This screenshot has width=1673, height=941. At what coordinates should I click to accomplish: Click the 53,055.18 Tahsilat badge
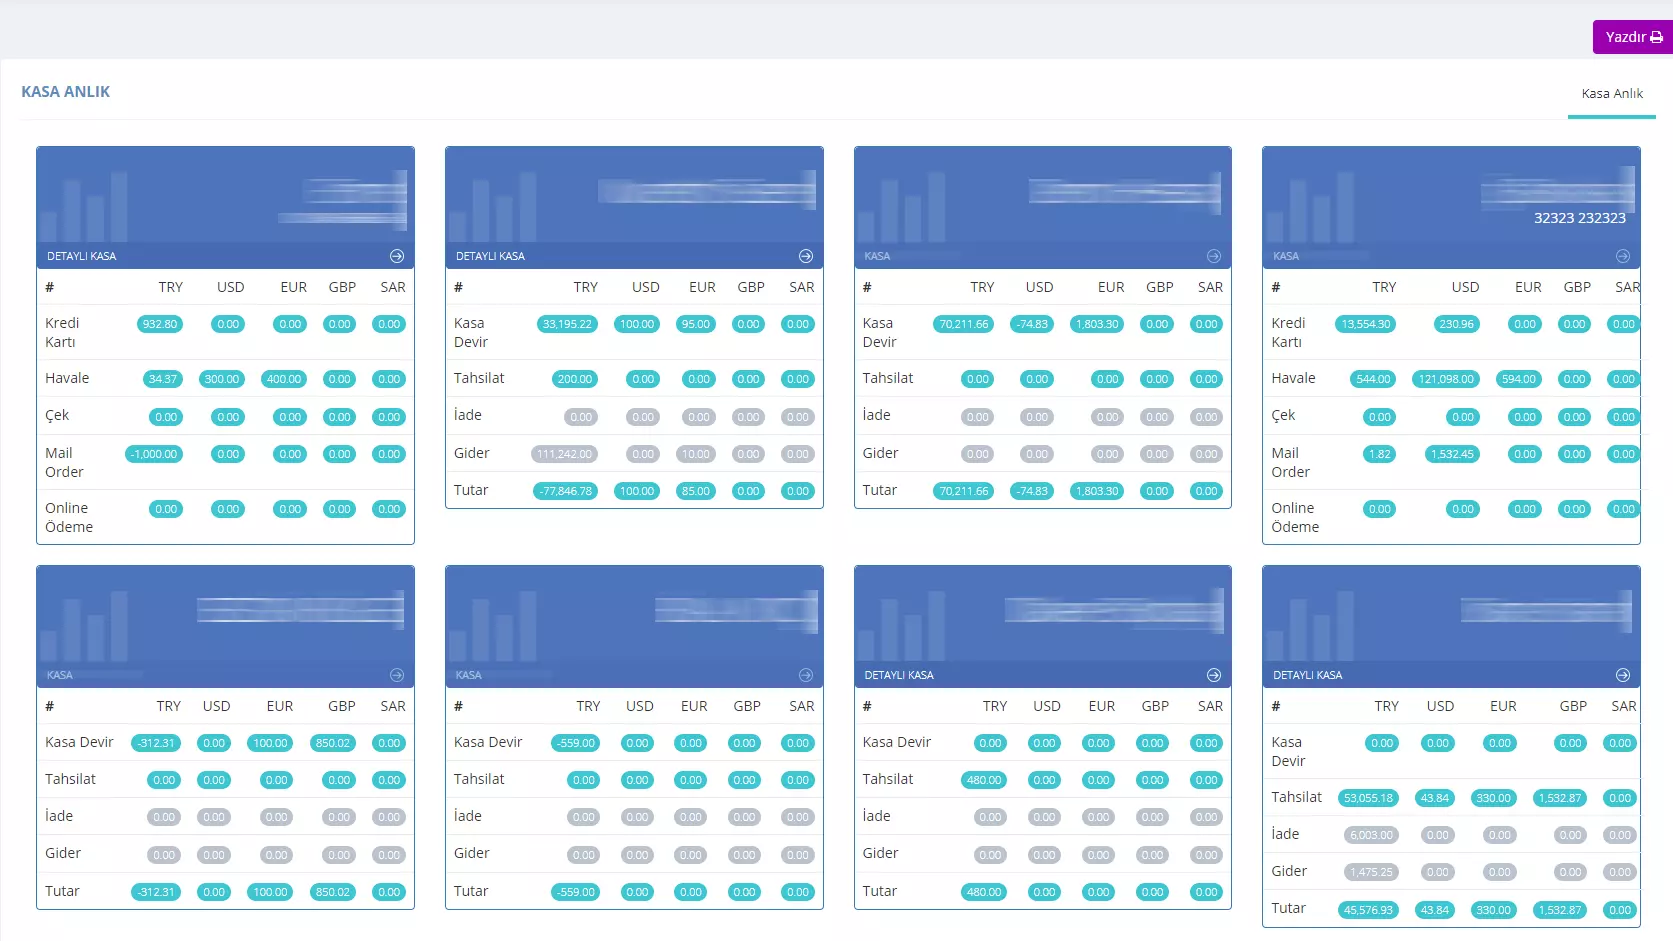click(x=1369, y=798)
